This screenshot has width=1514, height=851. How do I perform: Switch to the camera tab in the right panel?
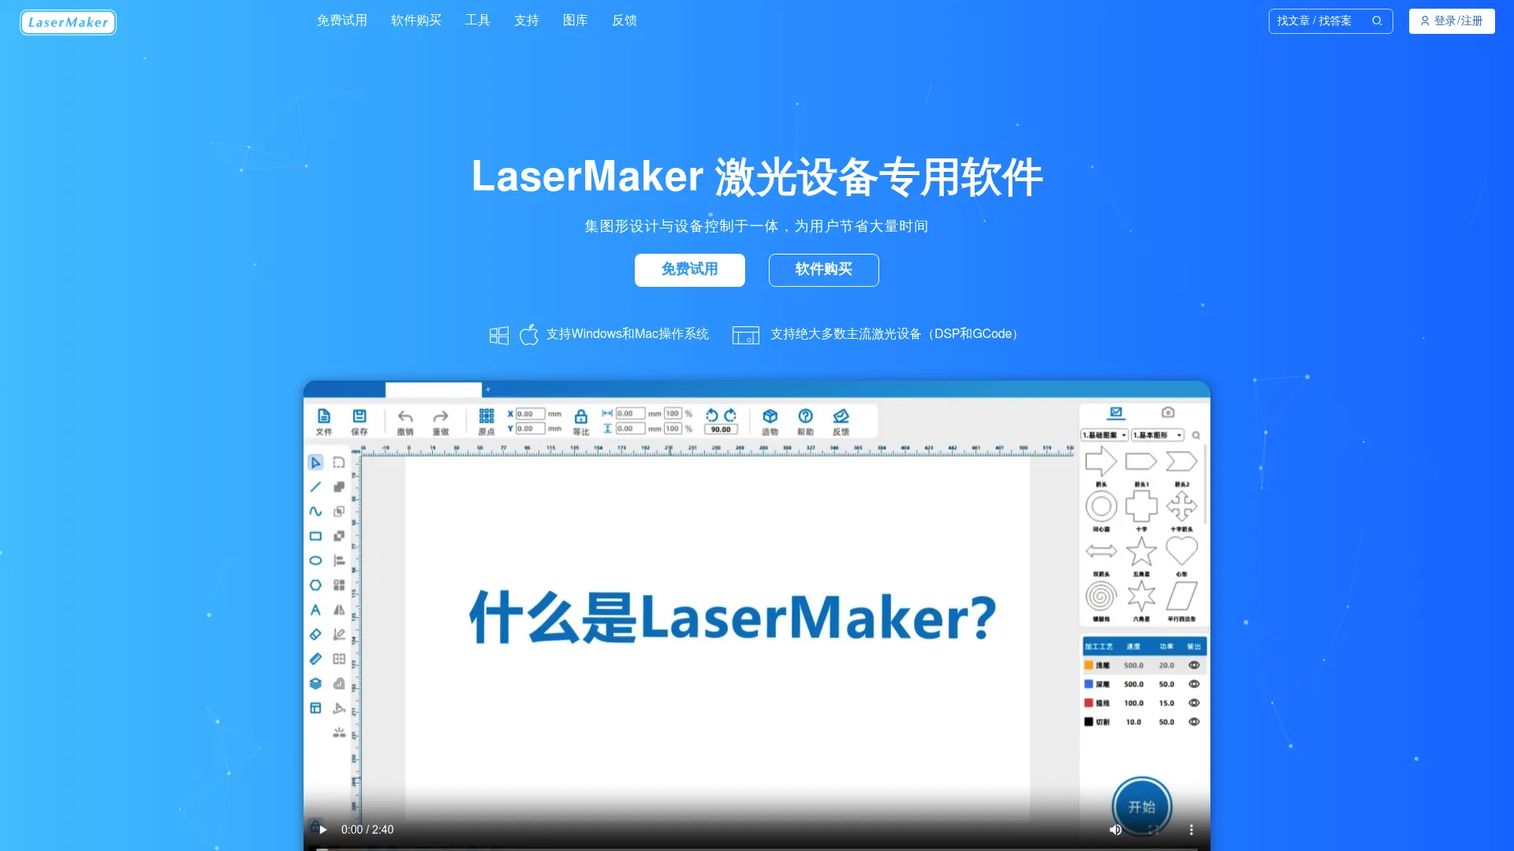pos(1168,412)
